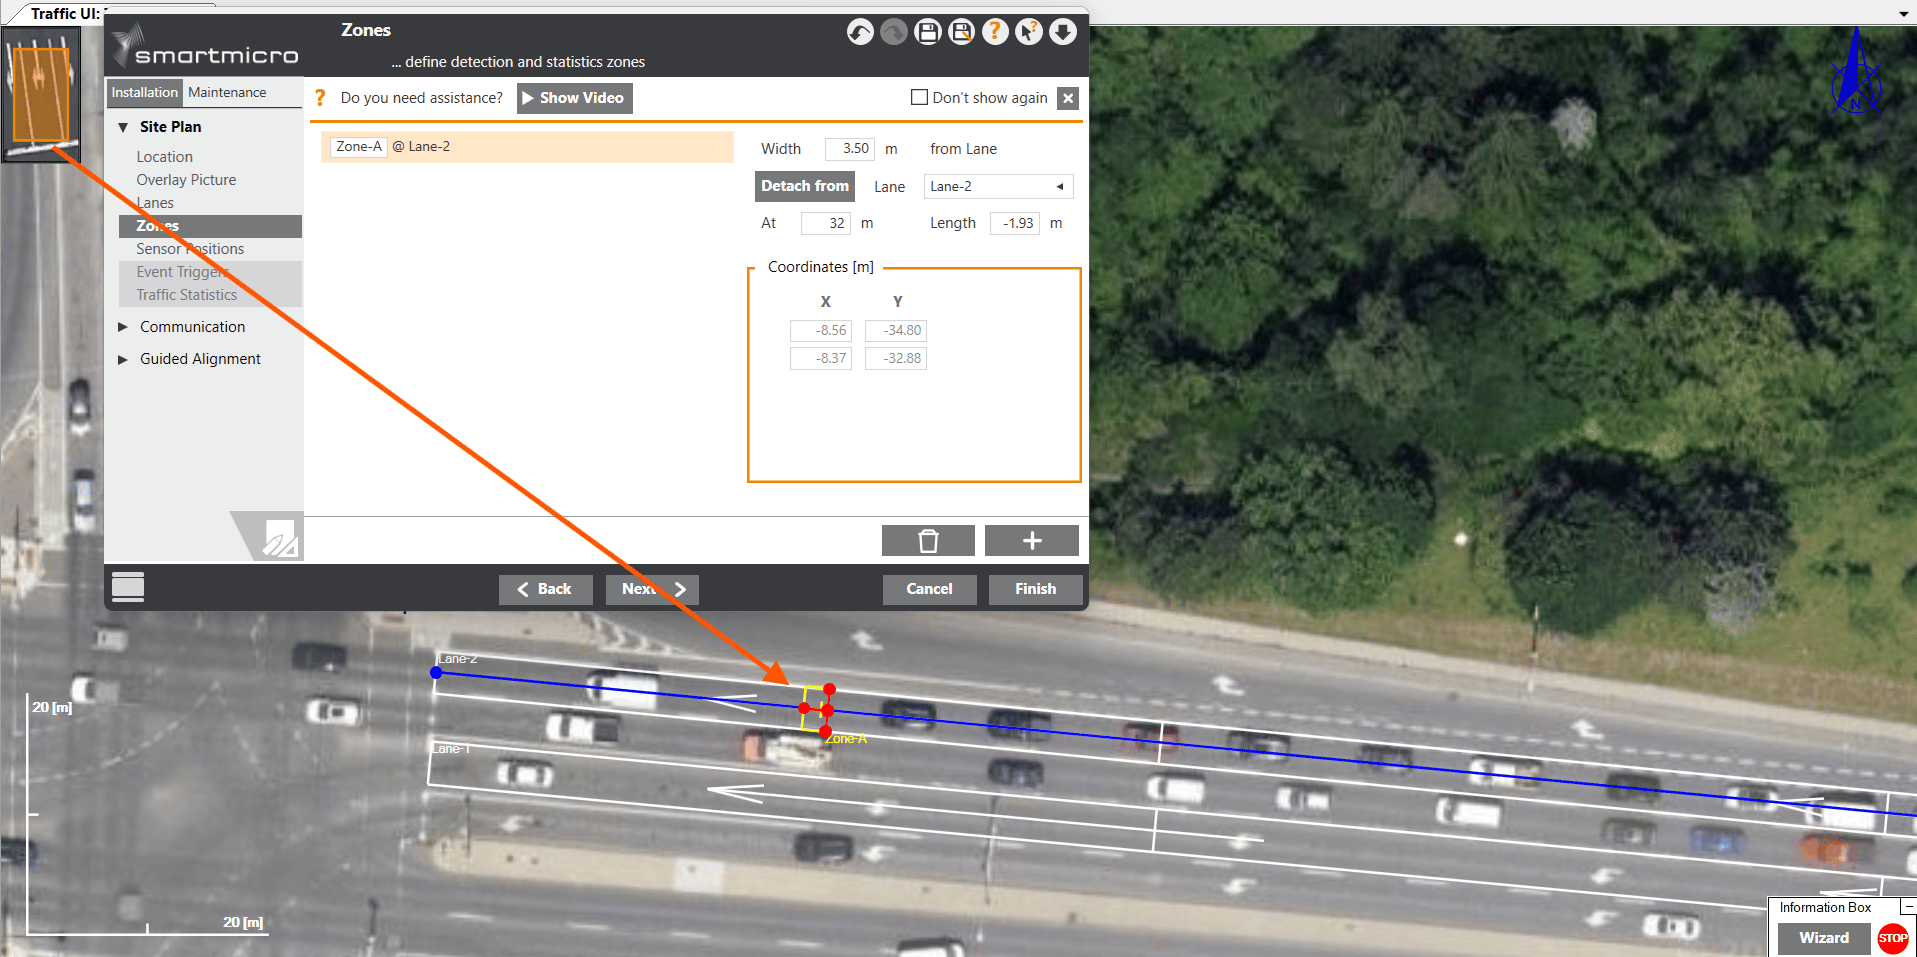Image resolution: width=1917 pixels, height=957 pixels.
Task: Minimize the Information Box panel
Action: (x=1908, y=907)
